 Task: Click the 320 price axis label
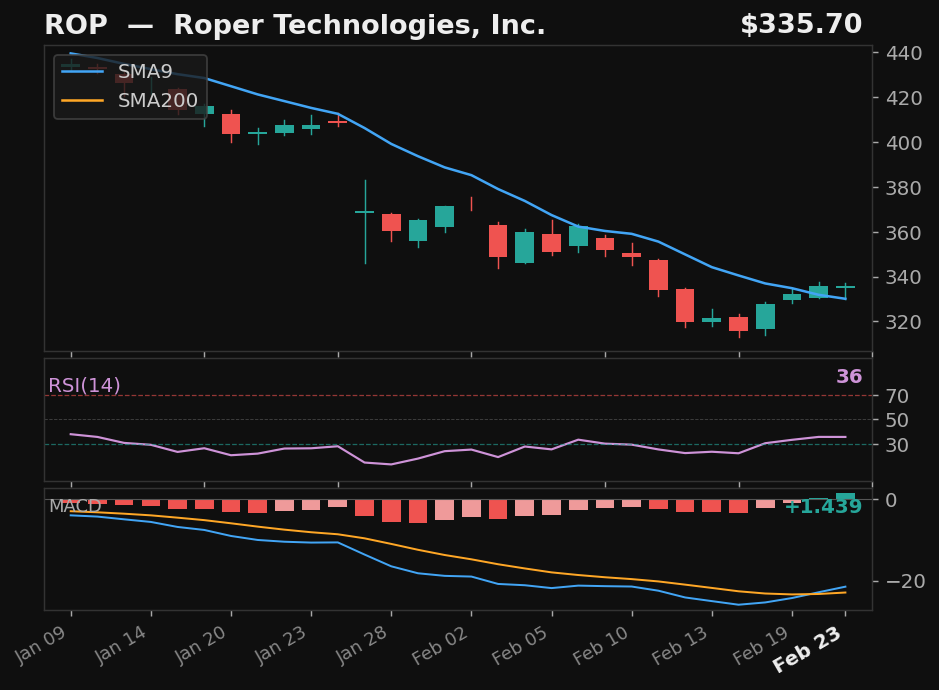(904, 322)
